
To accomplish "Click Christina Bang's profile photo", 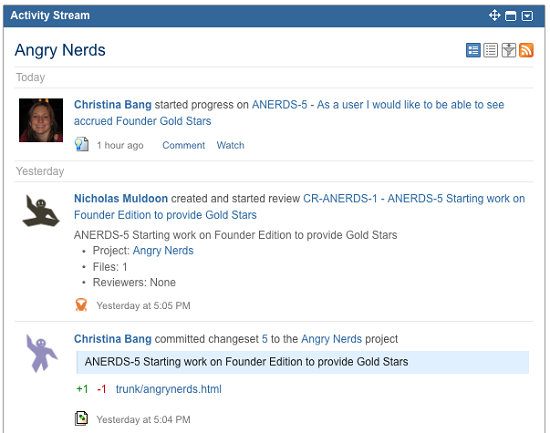I will point(41,120).
